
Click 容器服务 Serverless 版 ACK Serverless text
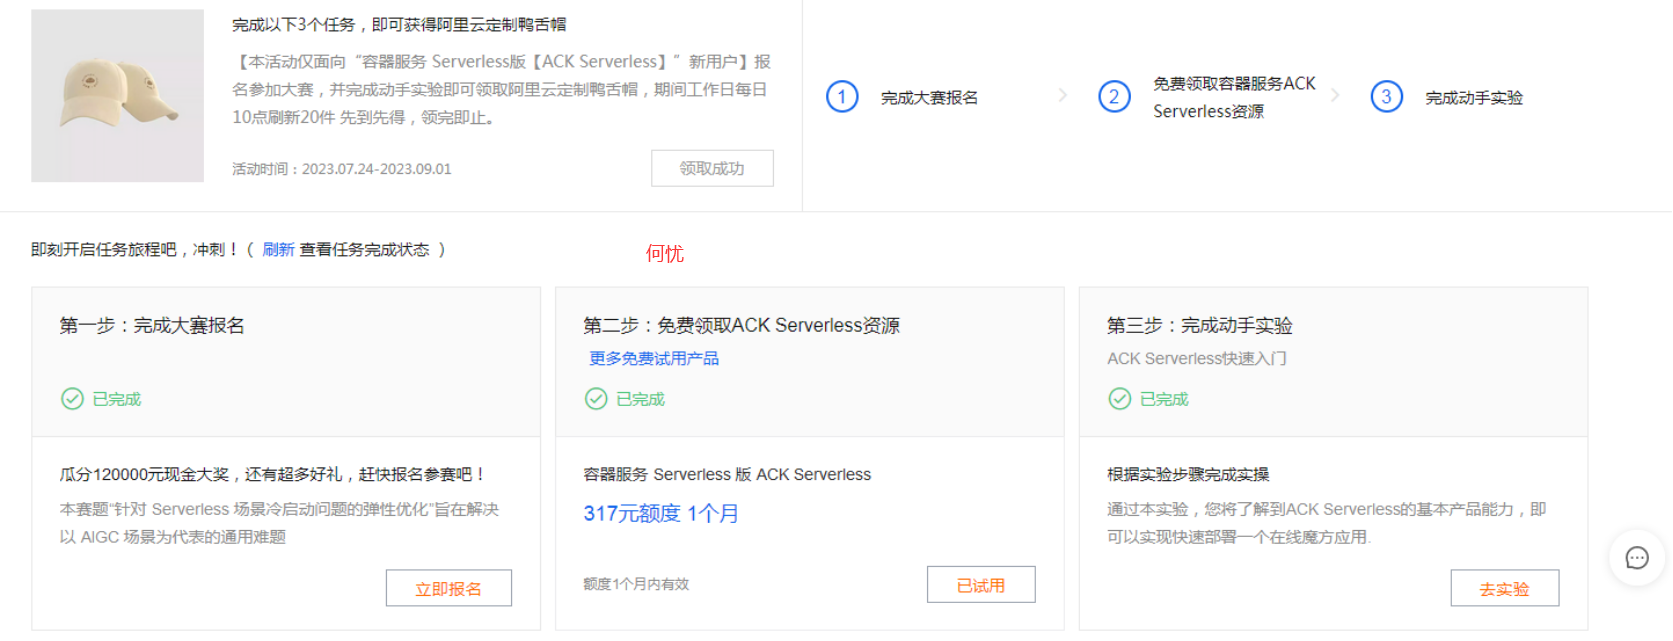click(x=727, y=474)
